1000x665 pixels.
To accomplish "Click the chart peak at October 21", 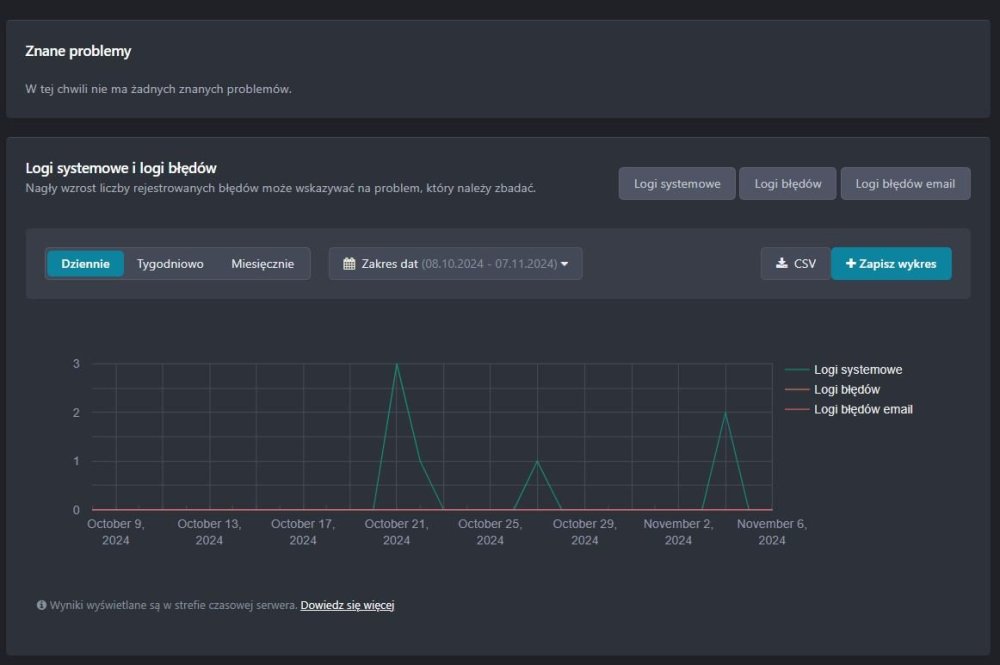I will pyautogui.click(x=397, y=364).
